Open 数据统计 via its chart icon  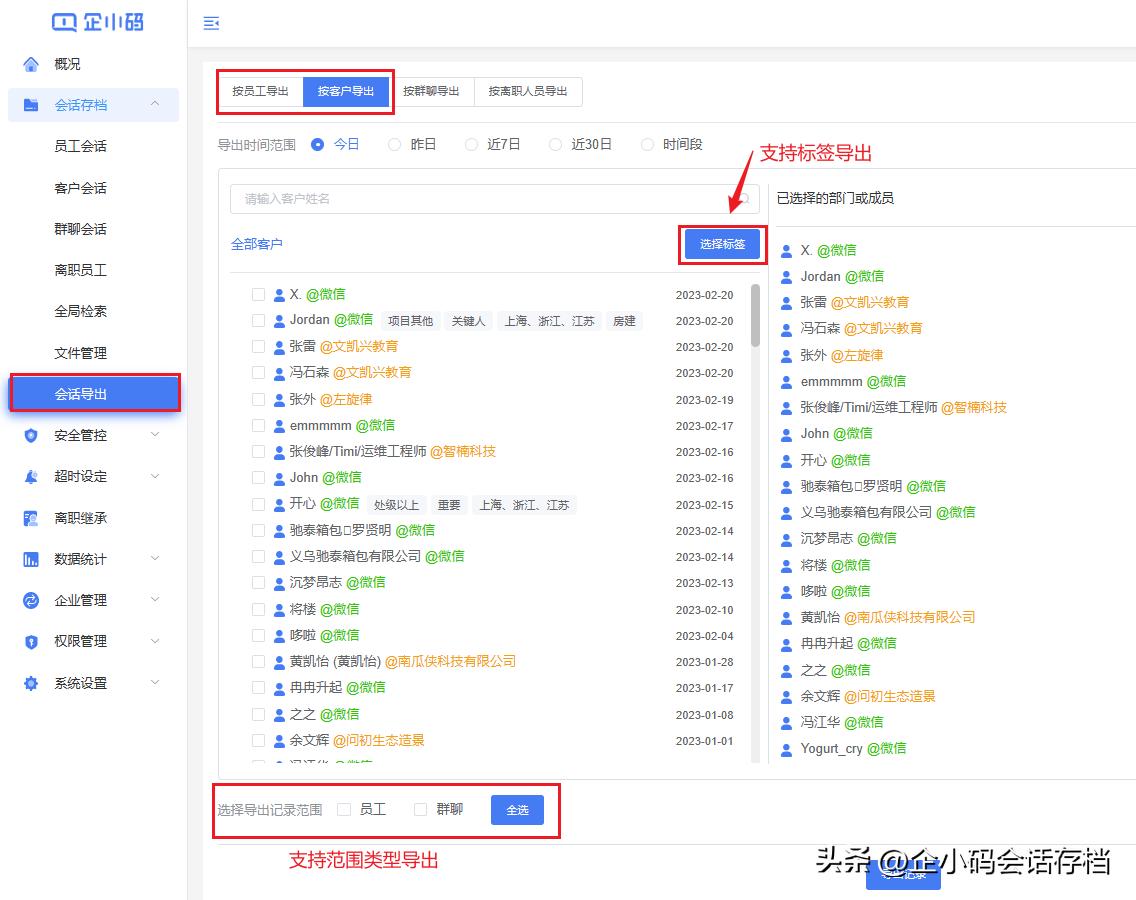tap(30, 558)
